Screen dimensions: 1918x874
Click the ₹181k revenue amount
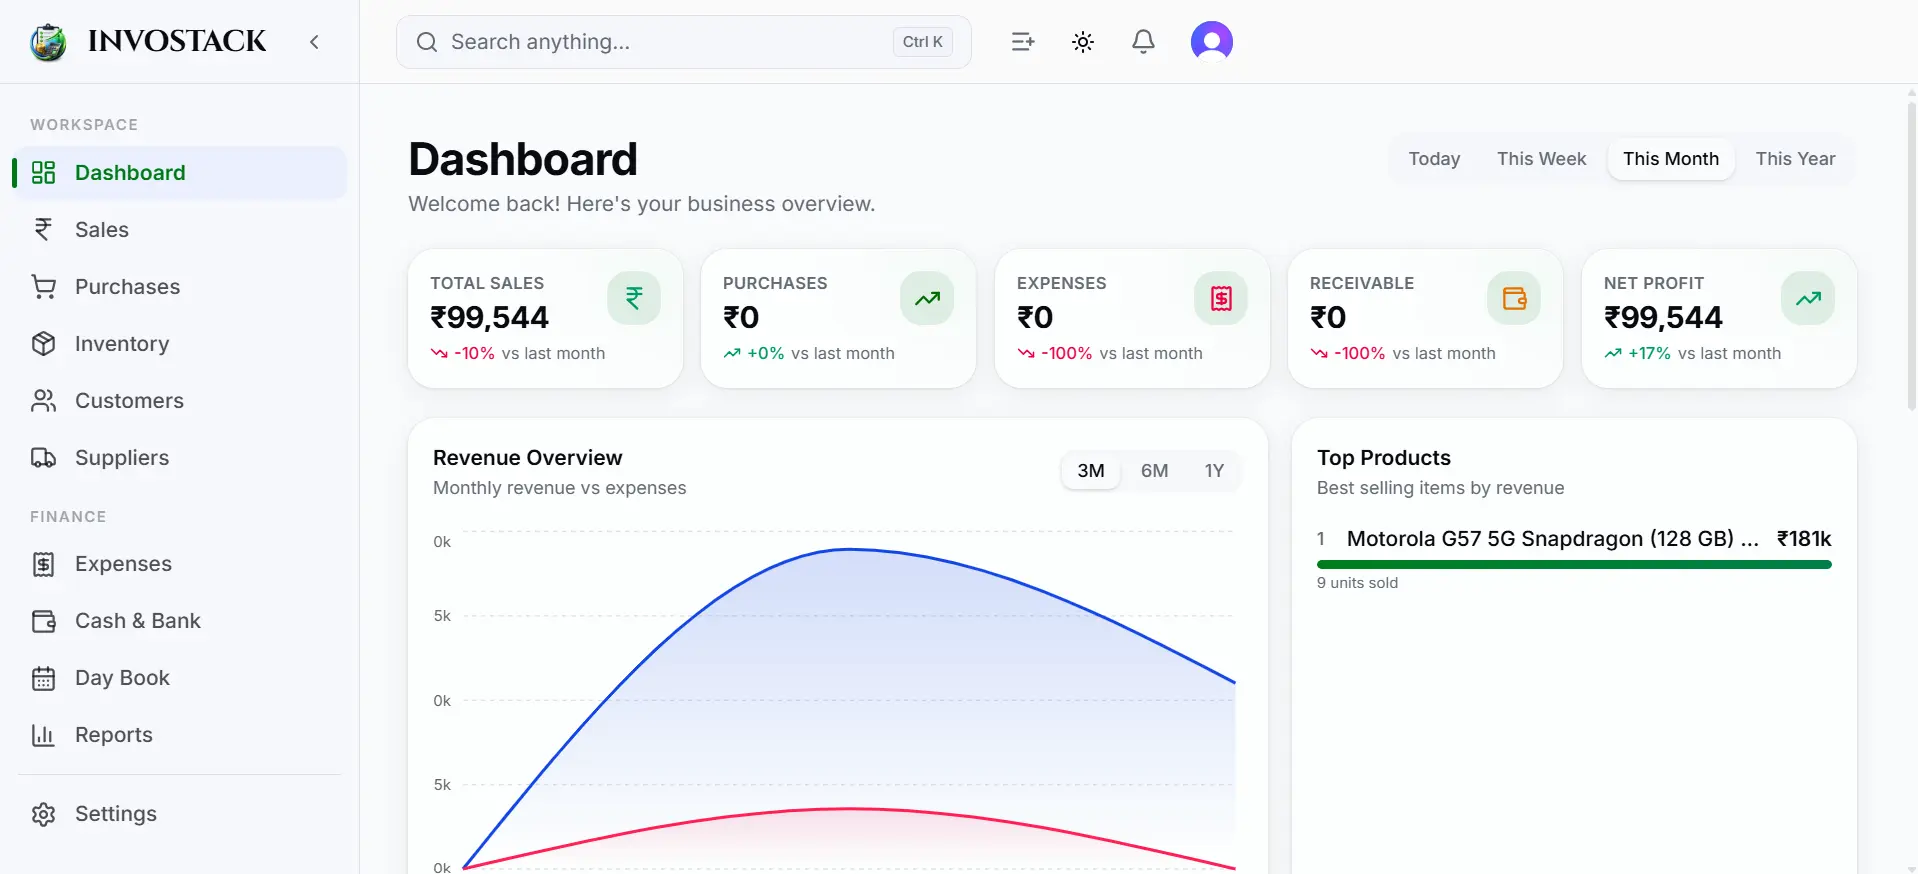(x=1804, y=539)
